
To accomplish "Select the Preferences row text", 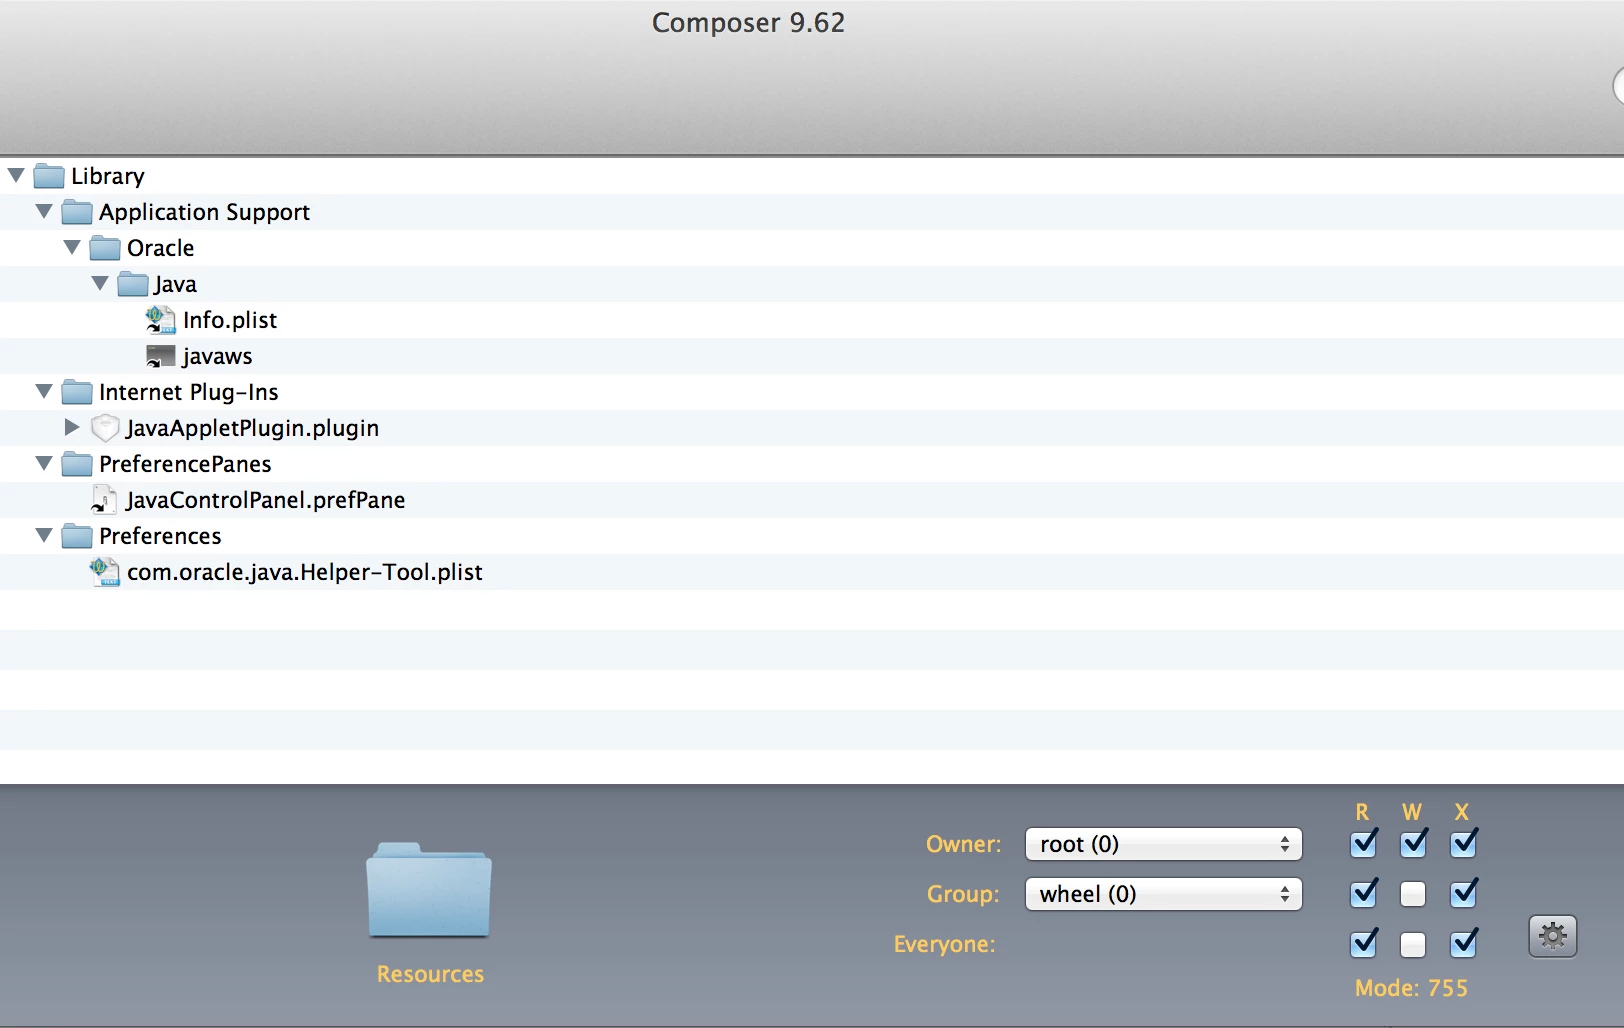I will tap(160, 537).
